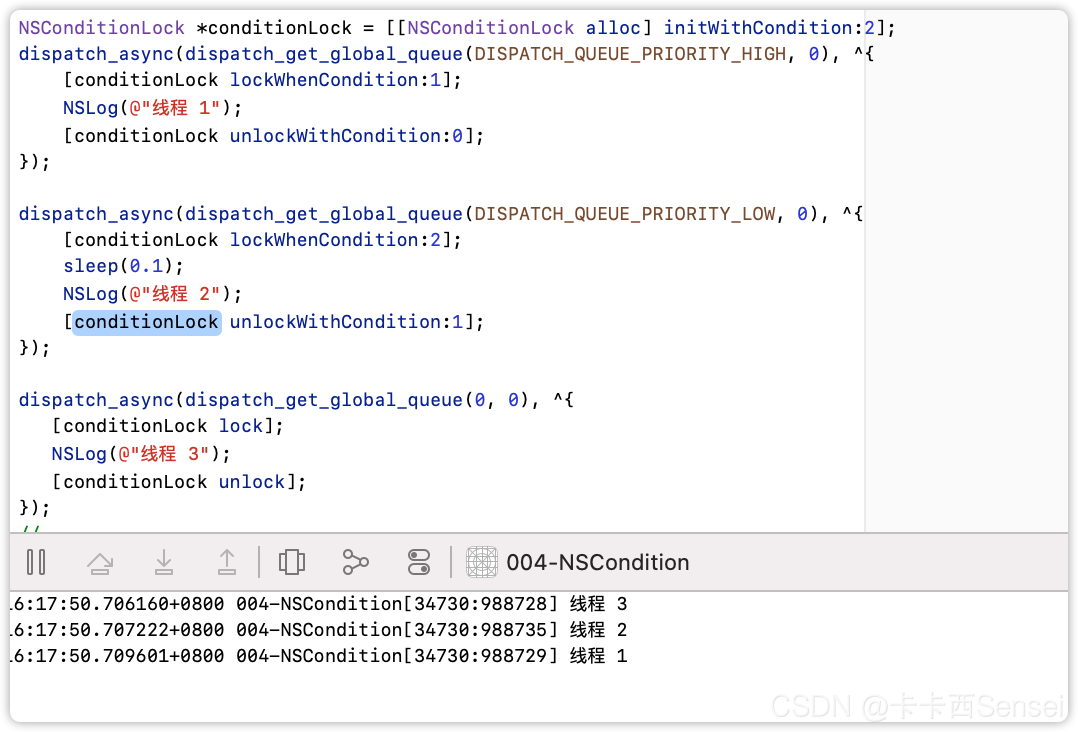
Task: Click the 004-NSCondition app target icon
Action: (x=482, y=562)
